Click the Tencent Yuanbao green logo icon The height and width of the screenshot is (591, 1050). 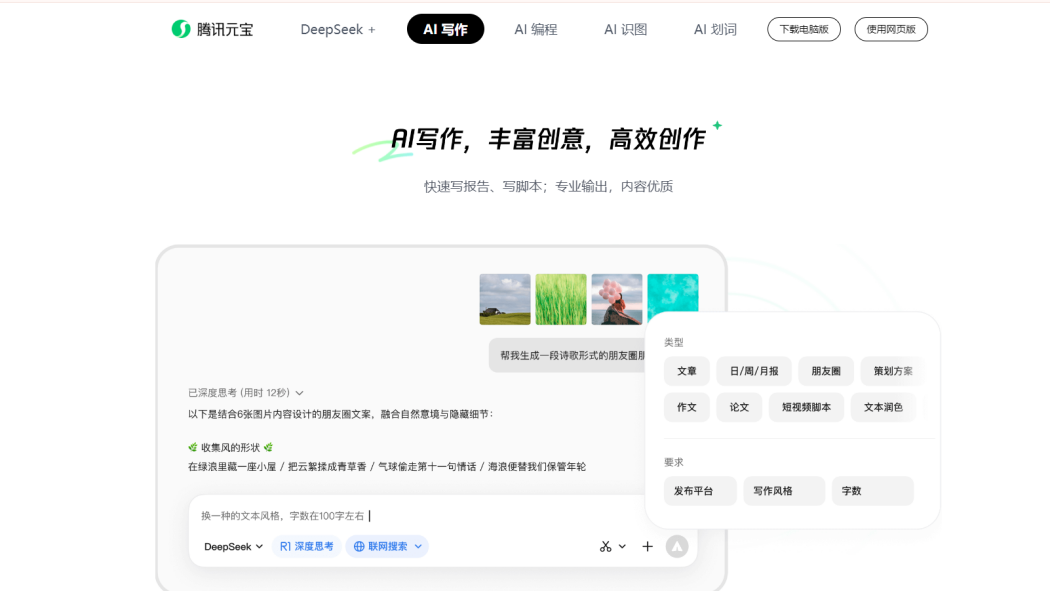pos(181,29)
